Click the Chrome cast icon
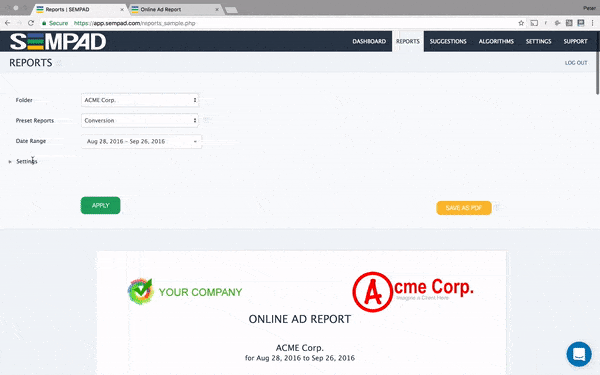The image size is (600, 375). point(534,23)
